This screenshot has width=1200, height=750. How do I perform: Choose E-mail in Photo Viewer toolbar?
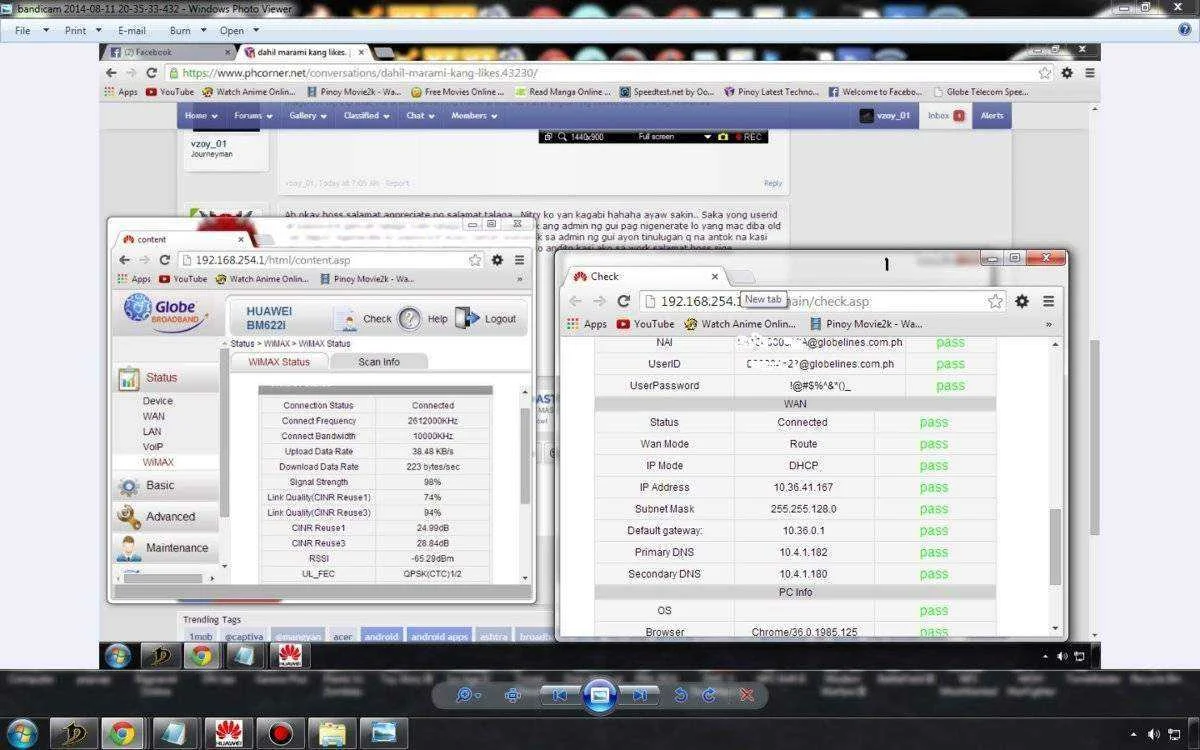132,31
